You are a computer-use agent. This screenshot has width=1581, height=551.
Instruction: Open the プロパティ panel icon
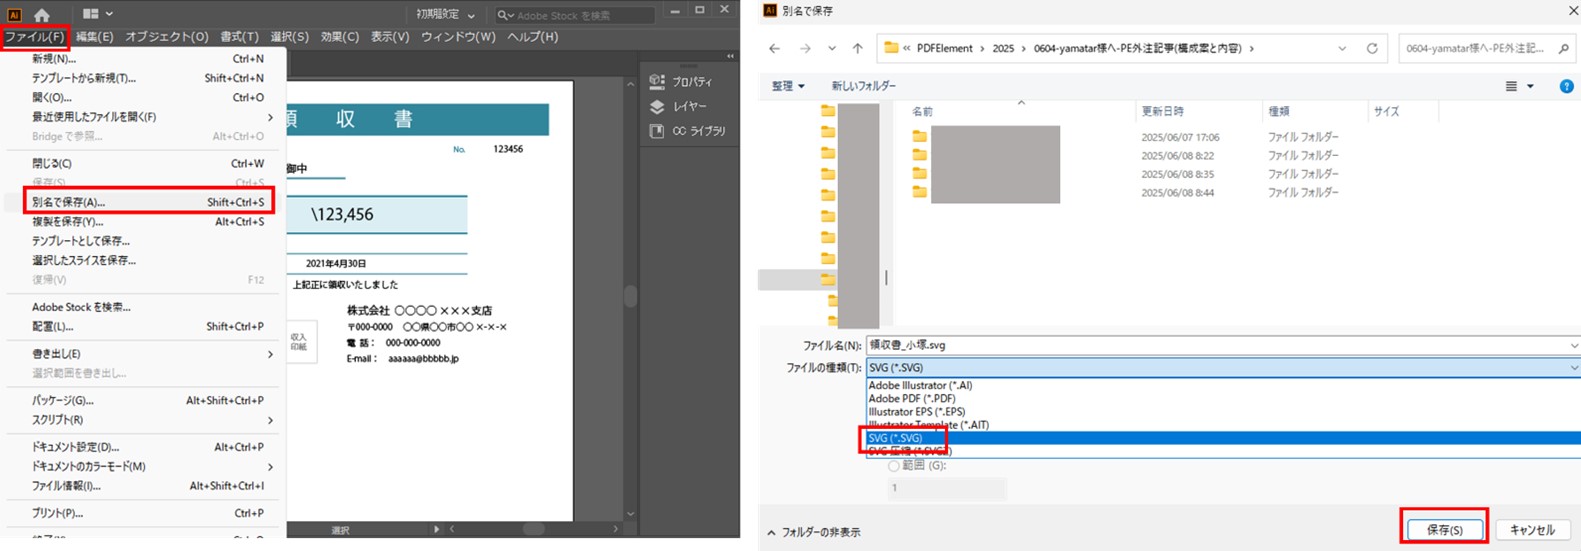[x=657, y=81]
